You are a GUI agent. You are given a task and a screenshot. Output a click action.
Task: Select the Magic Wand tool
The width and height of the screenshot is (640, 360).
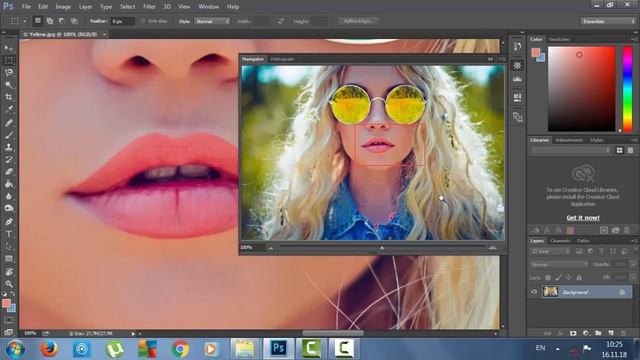[x=9, y=85]
